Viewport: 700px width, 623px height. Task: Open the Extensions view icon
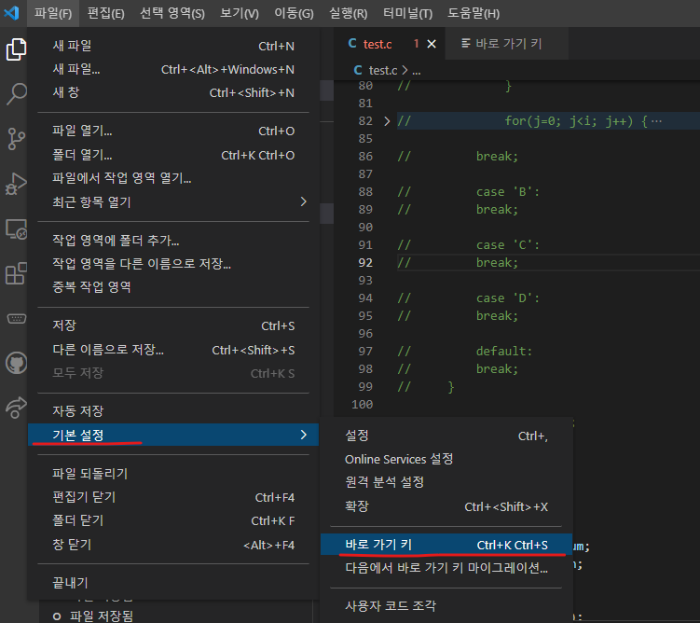[16, 274]
